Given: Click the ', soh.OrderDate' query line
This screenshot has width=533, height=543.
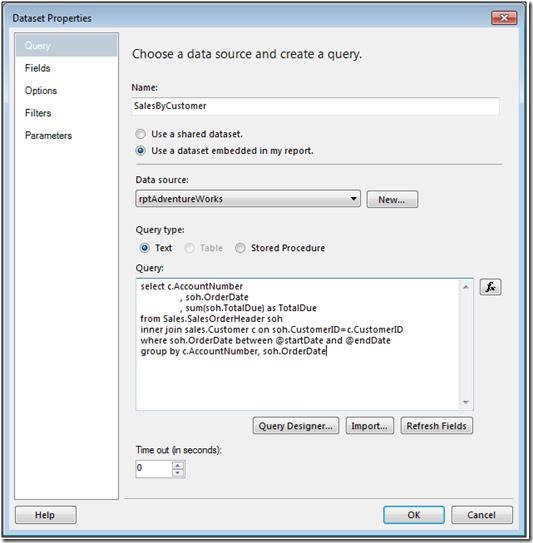Looking at the screenshot, I should point(214,297).
